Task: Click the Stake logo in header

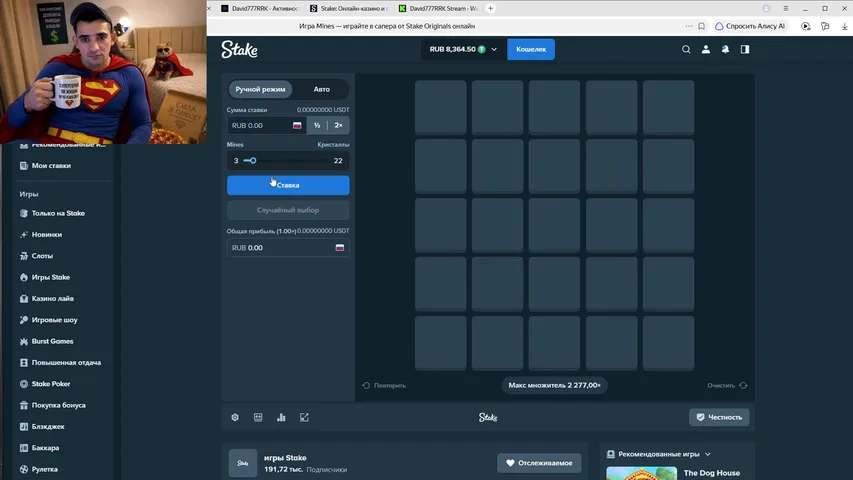Action: 239,50
